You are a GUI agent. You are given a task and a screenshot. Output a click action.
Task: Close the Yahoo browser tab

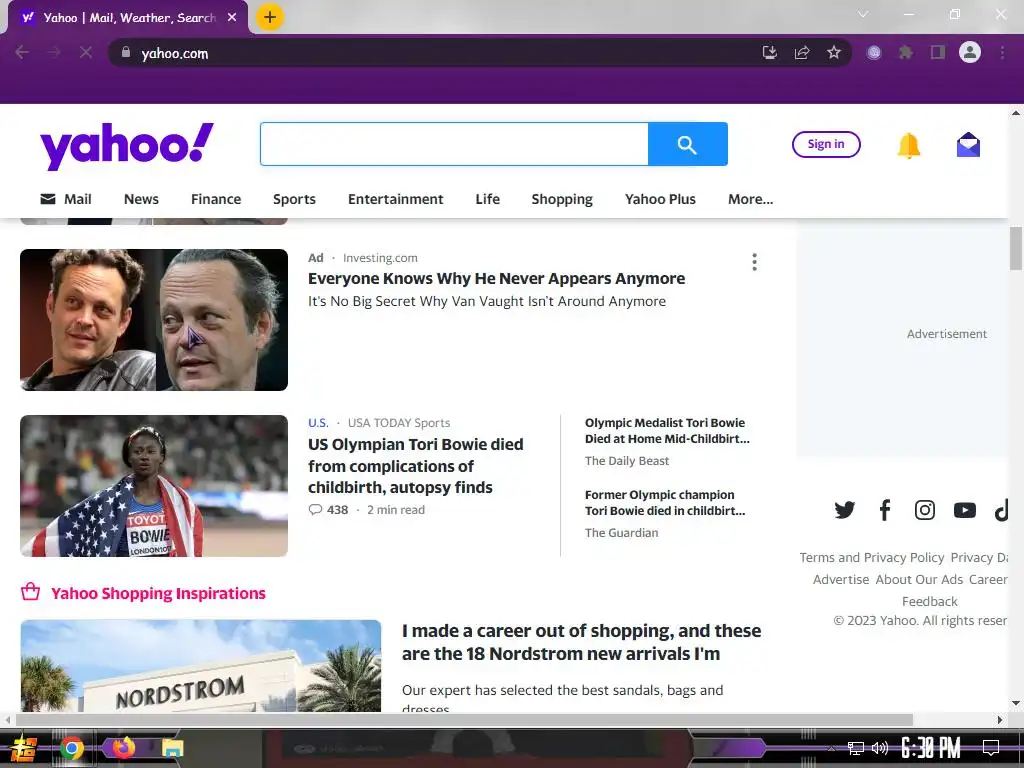tap(232, 18)
